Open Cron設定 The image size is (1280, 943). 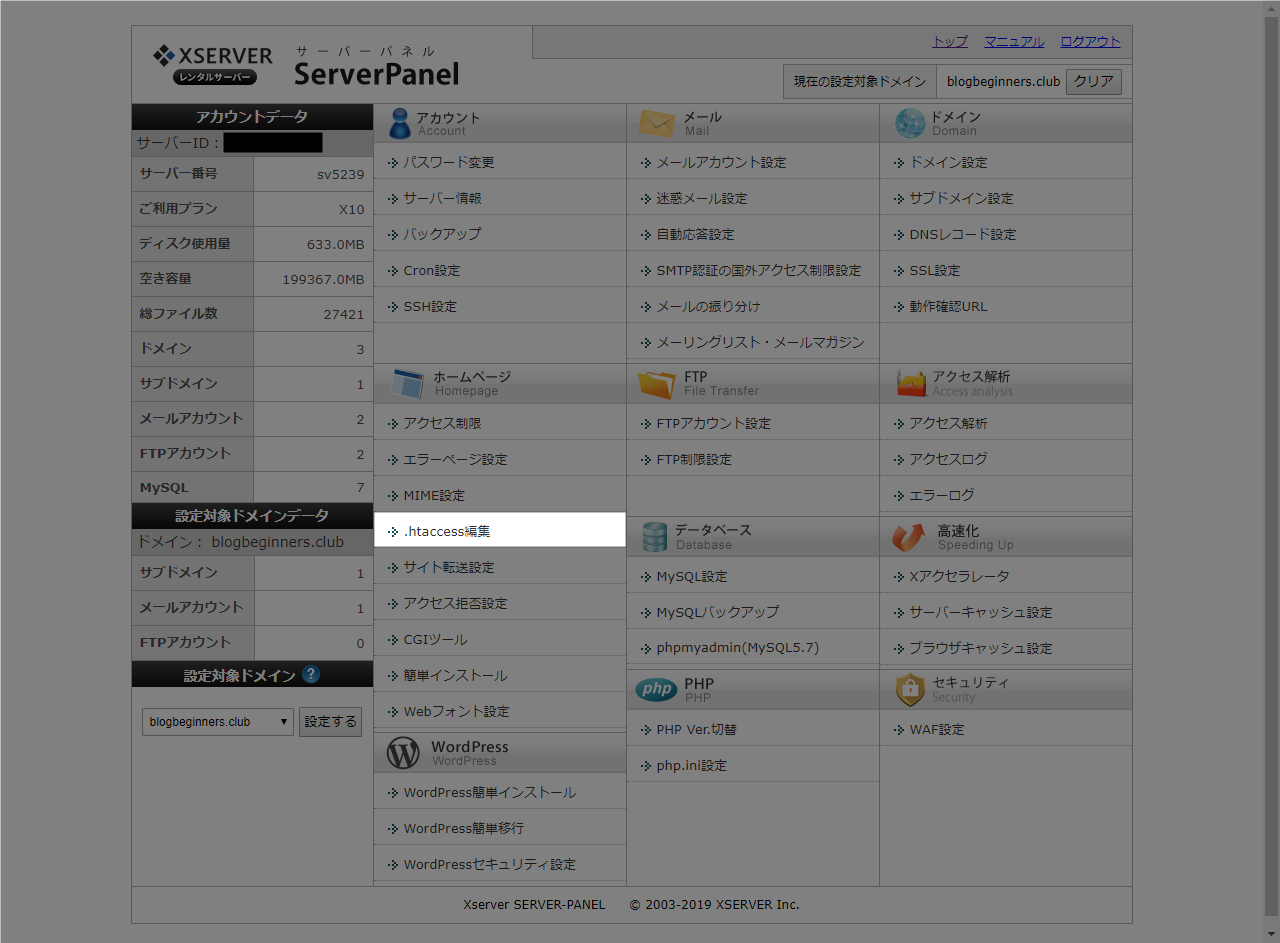click(x=432, y=270)
